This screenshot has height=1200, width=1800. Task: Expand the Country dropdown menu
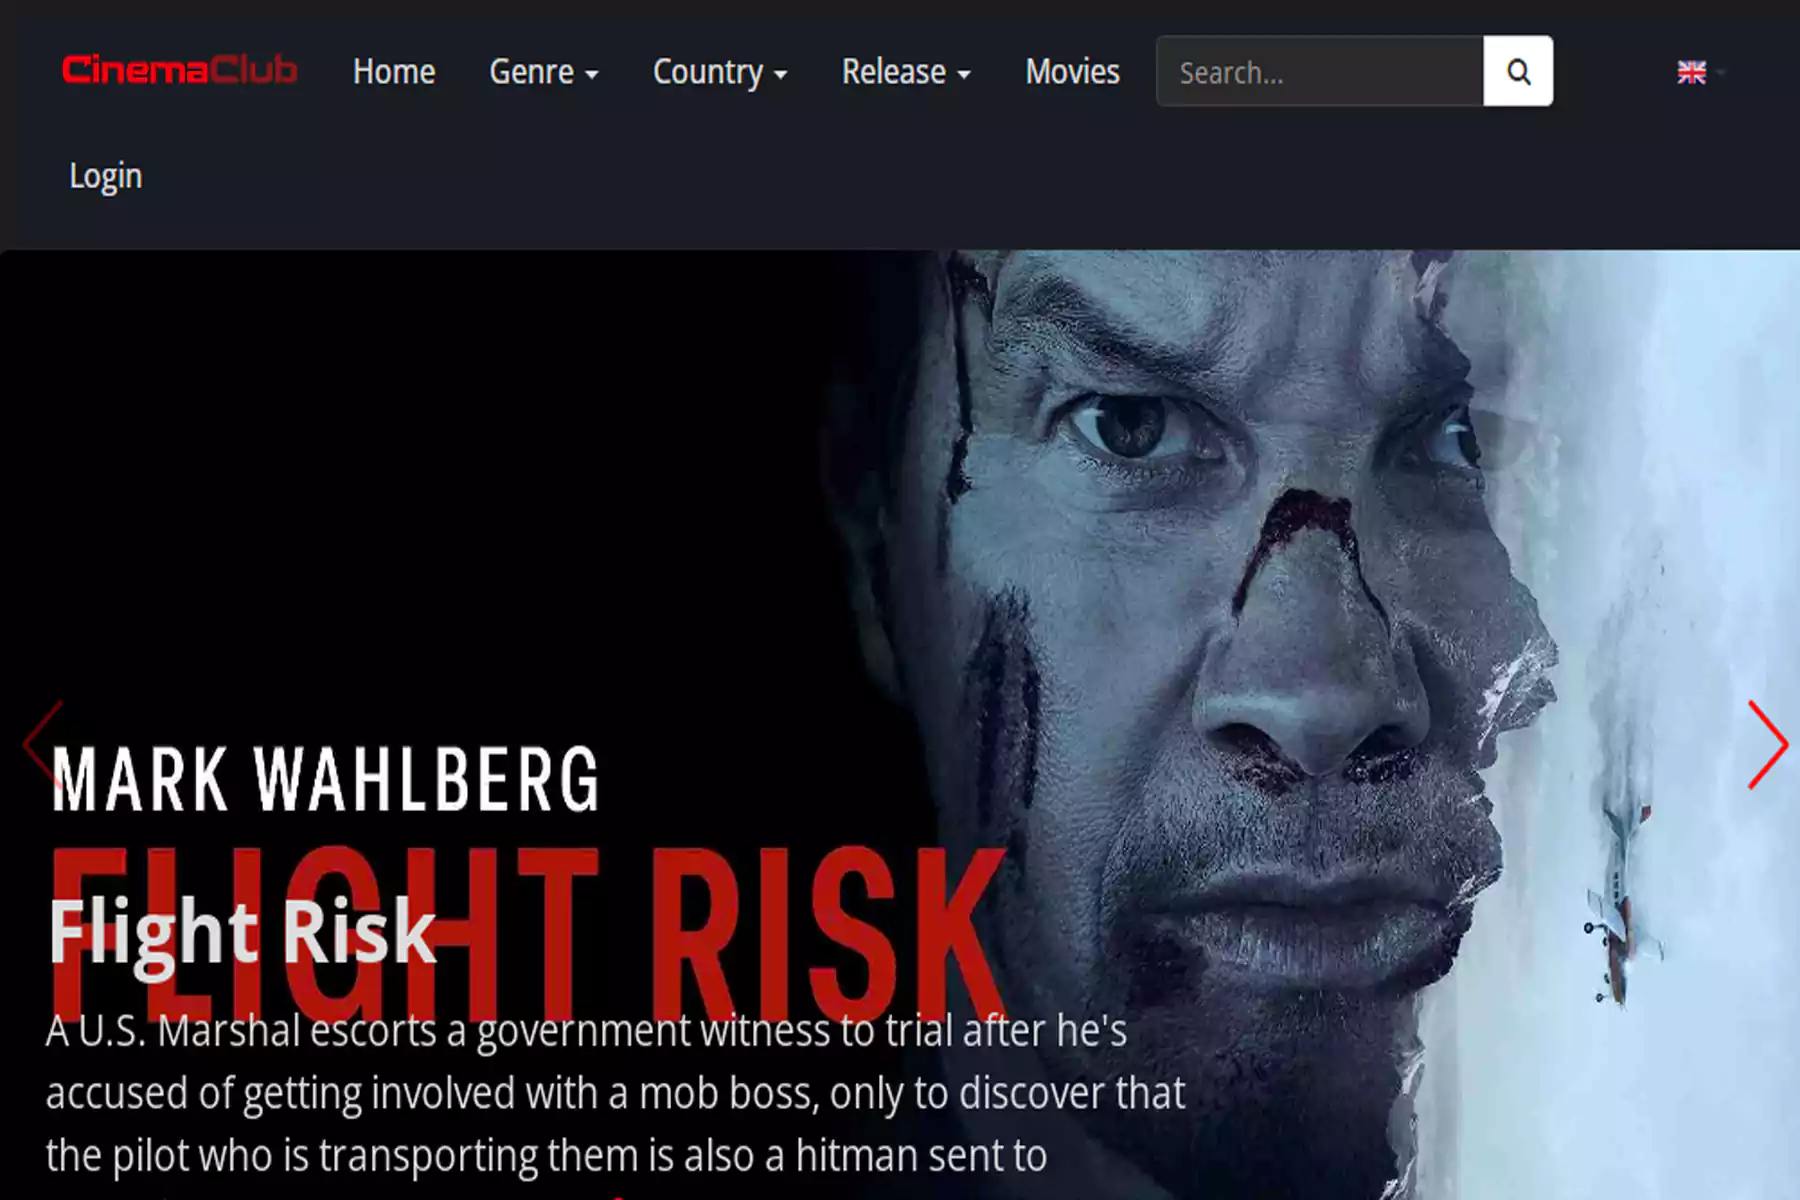pos(720,72)
